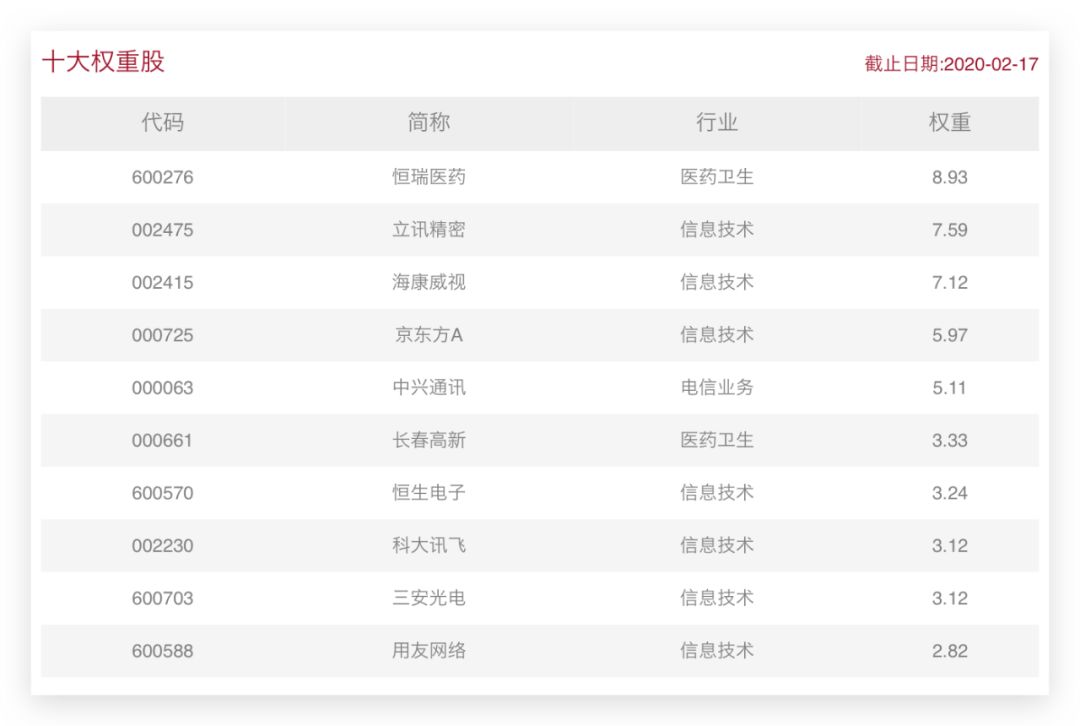The height and width of the screenshot is (726, 1080).
Task: Click weight value 3.24
Action: (x=950, y=493)
